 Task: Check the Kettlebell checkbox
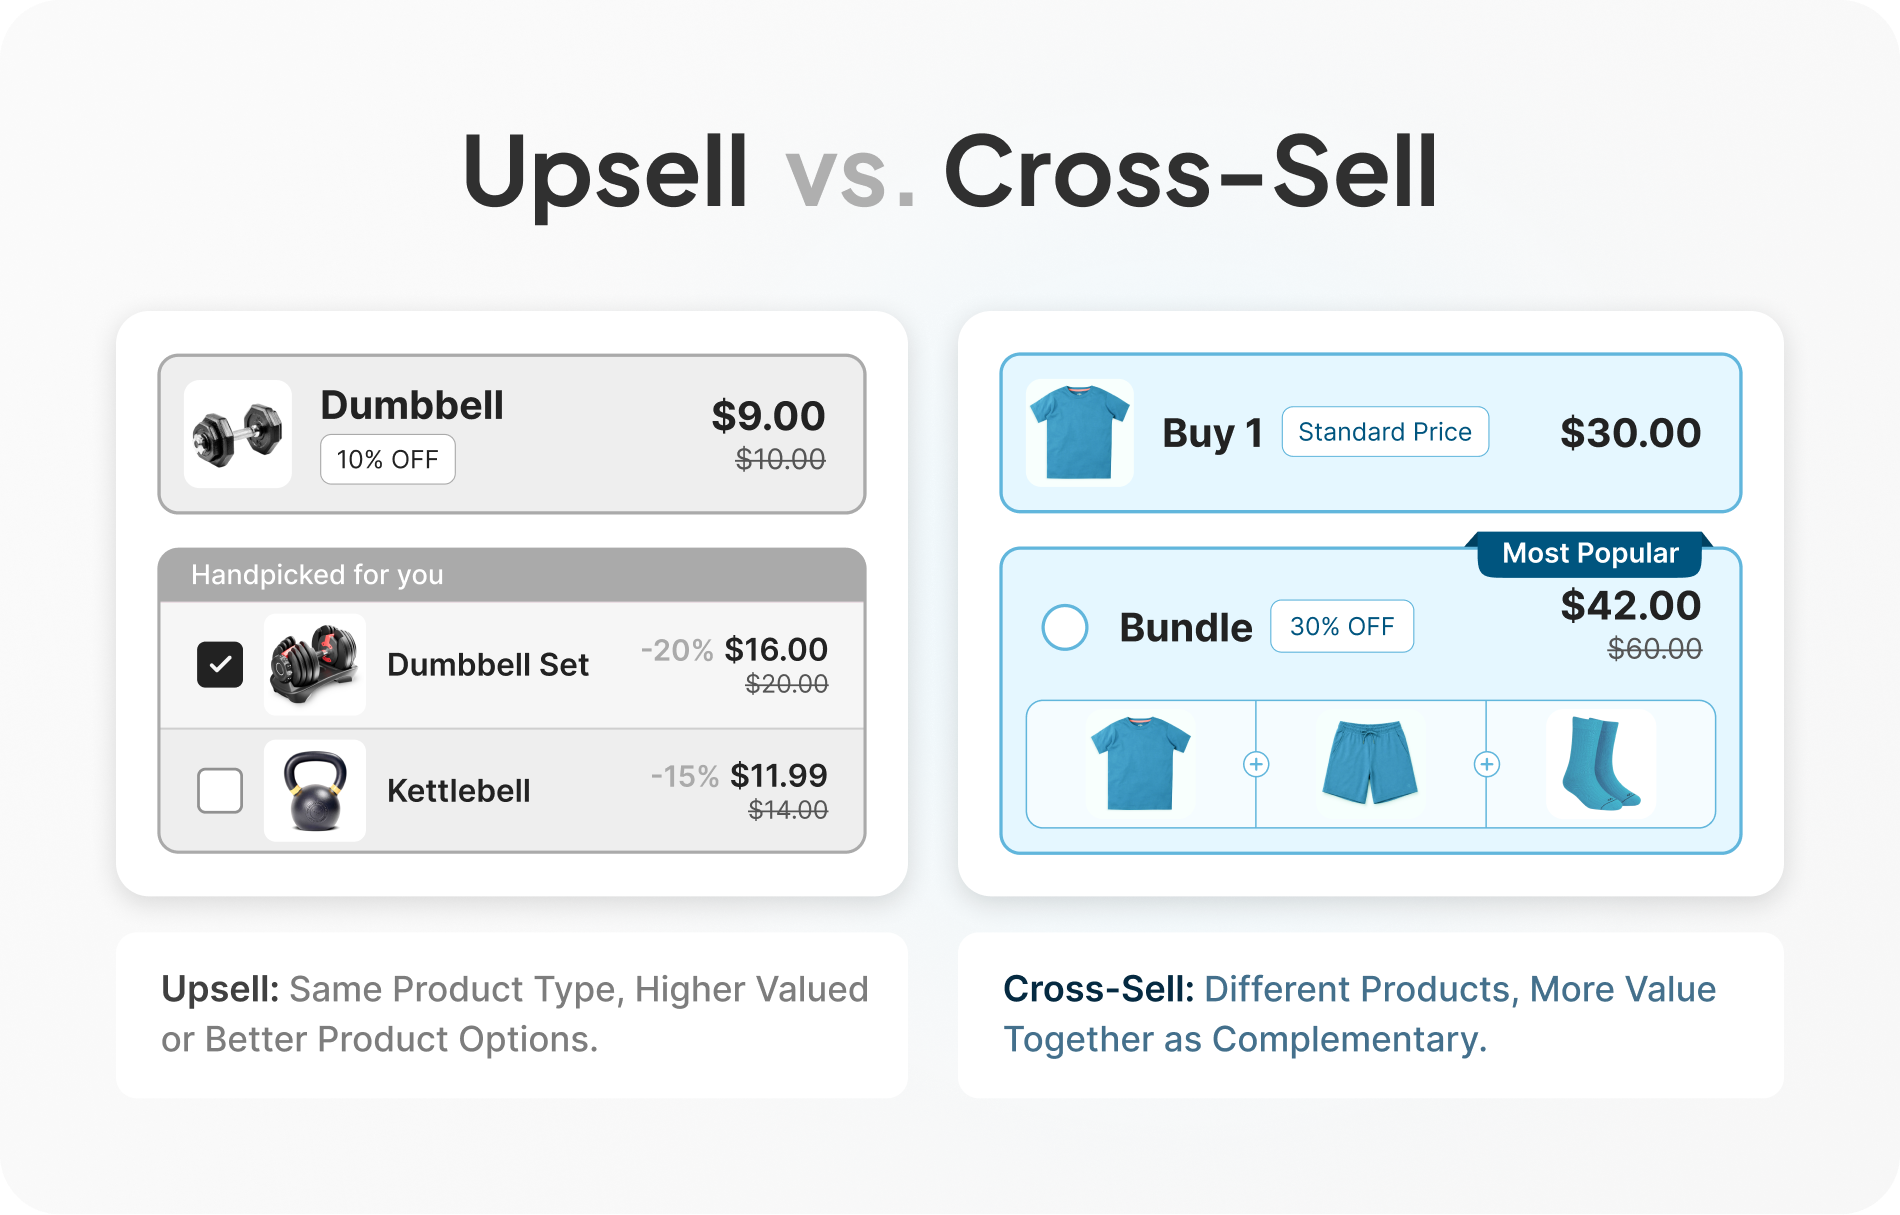coord(220,790)
